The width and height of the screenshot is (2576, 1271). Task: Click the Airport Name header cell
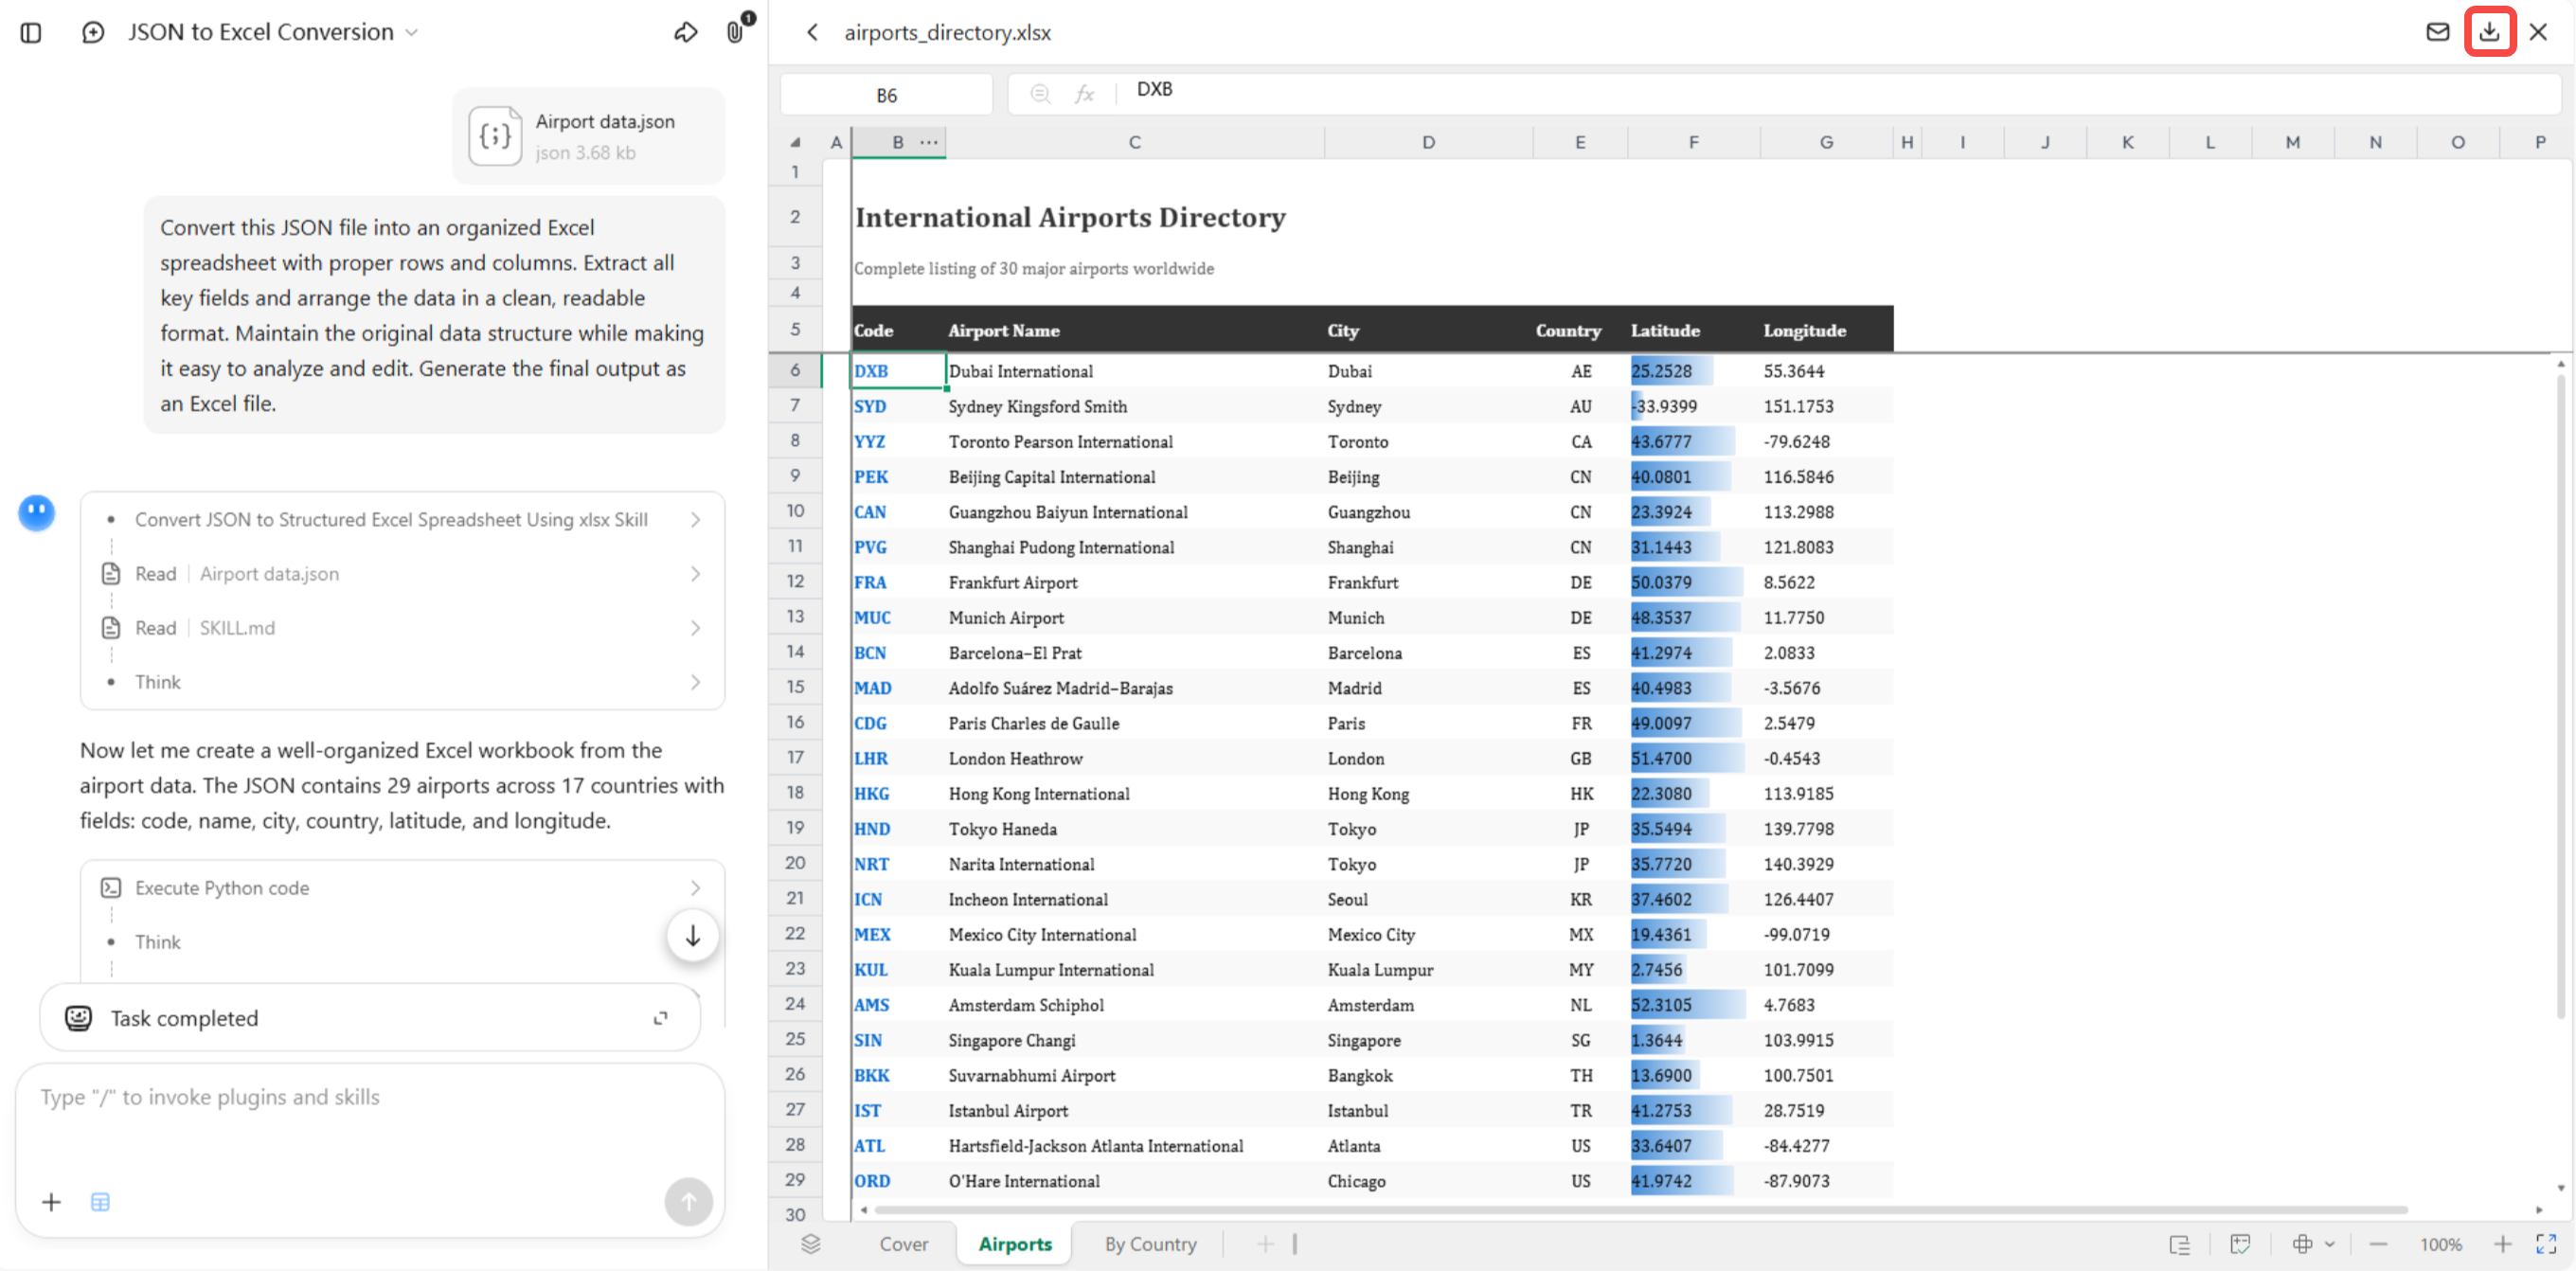click(x=1135, y=330)
